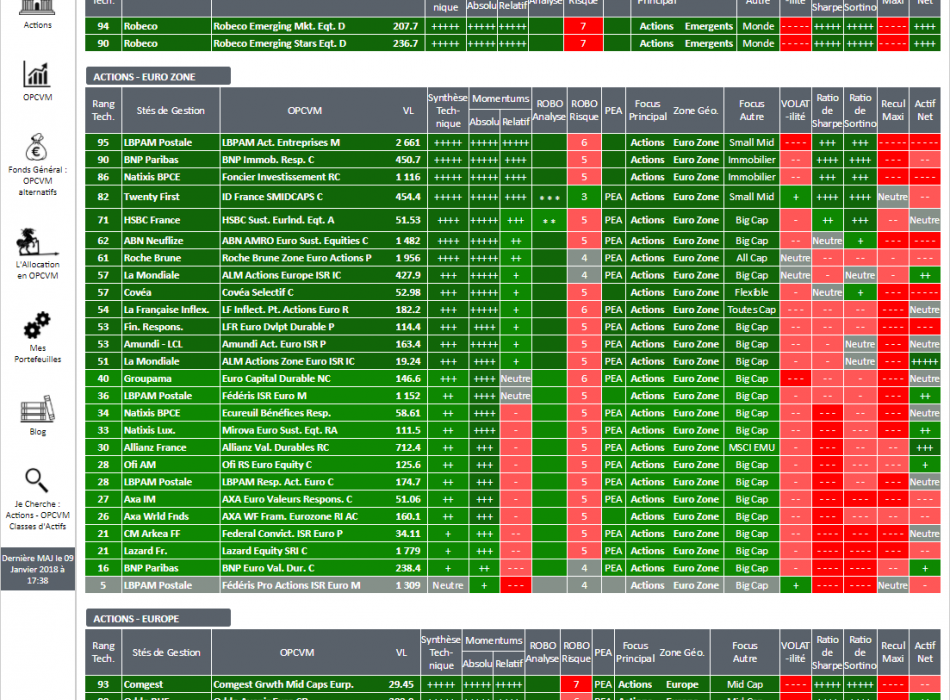The width and height of the screenshot is (950, 700).
Task: Open fund 'Euro Capital Durable NC'
Action: tap(276, 379)
